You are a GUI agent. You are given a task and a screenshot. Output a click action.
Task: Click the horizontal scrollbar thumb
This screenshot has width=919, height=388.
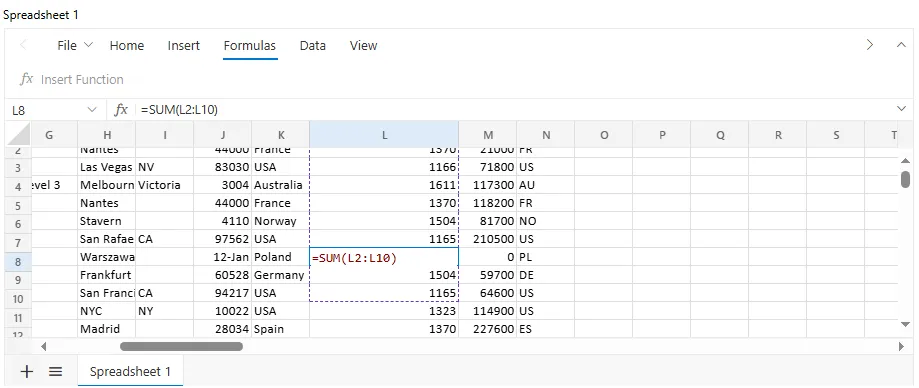click(181, 346)
